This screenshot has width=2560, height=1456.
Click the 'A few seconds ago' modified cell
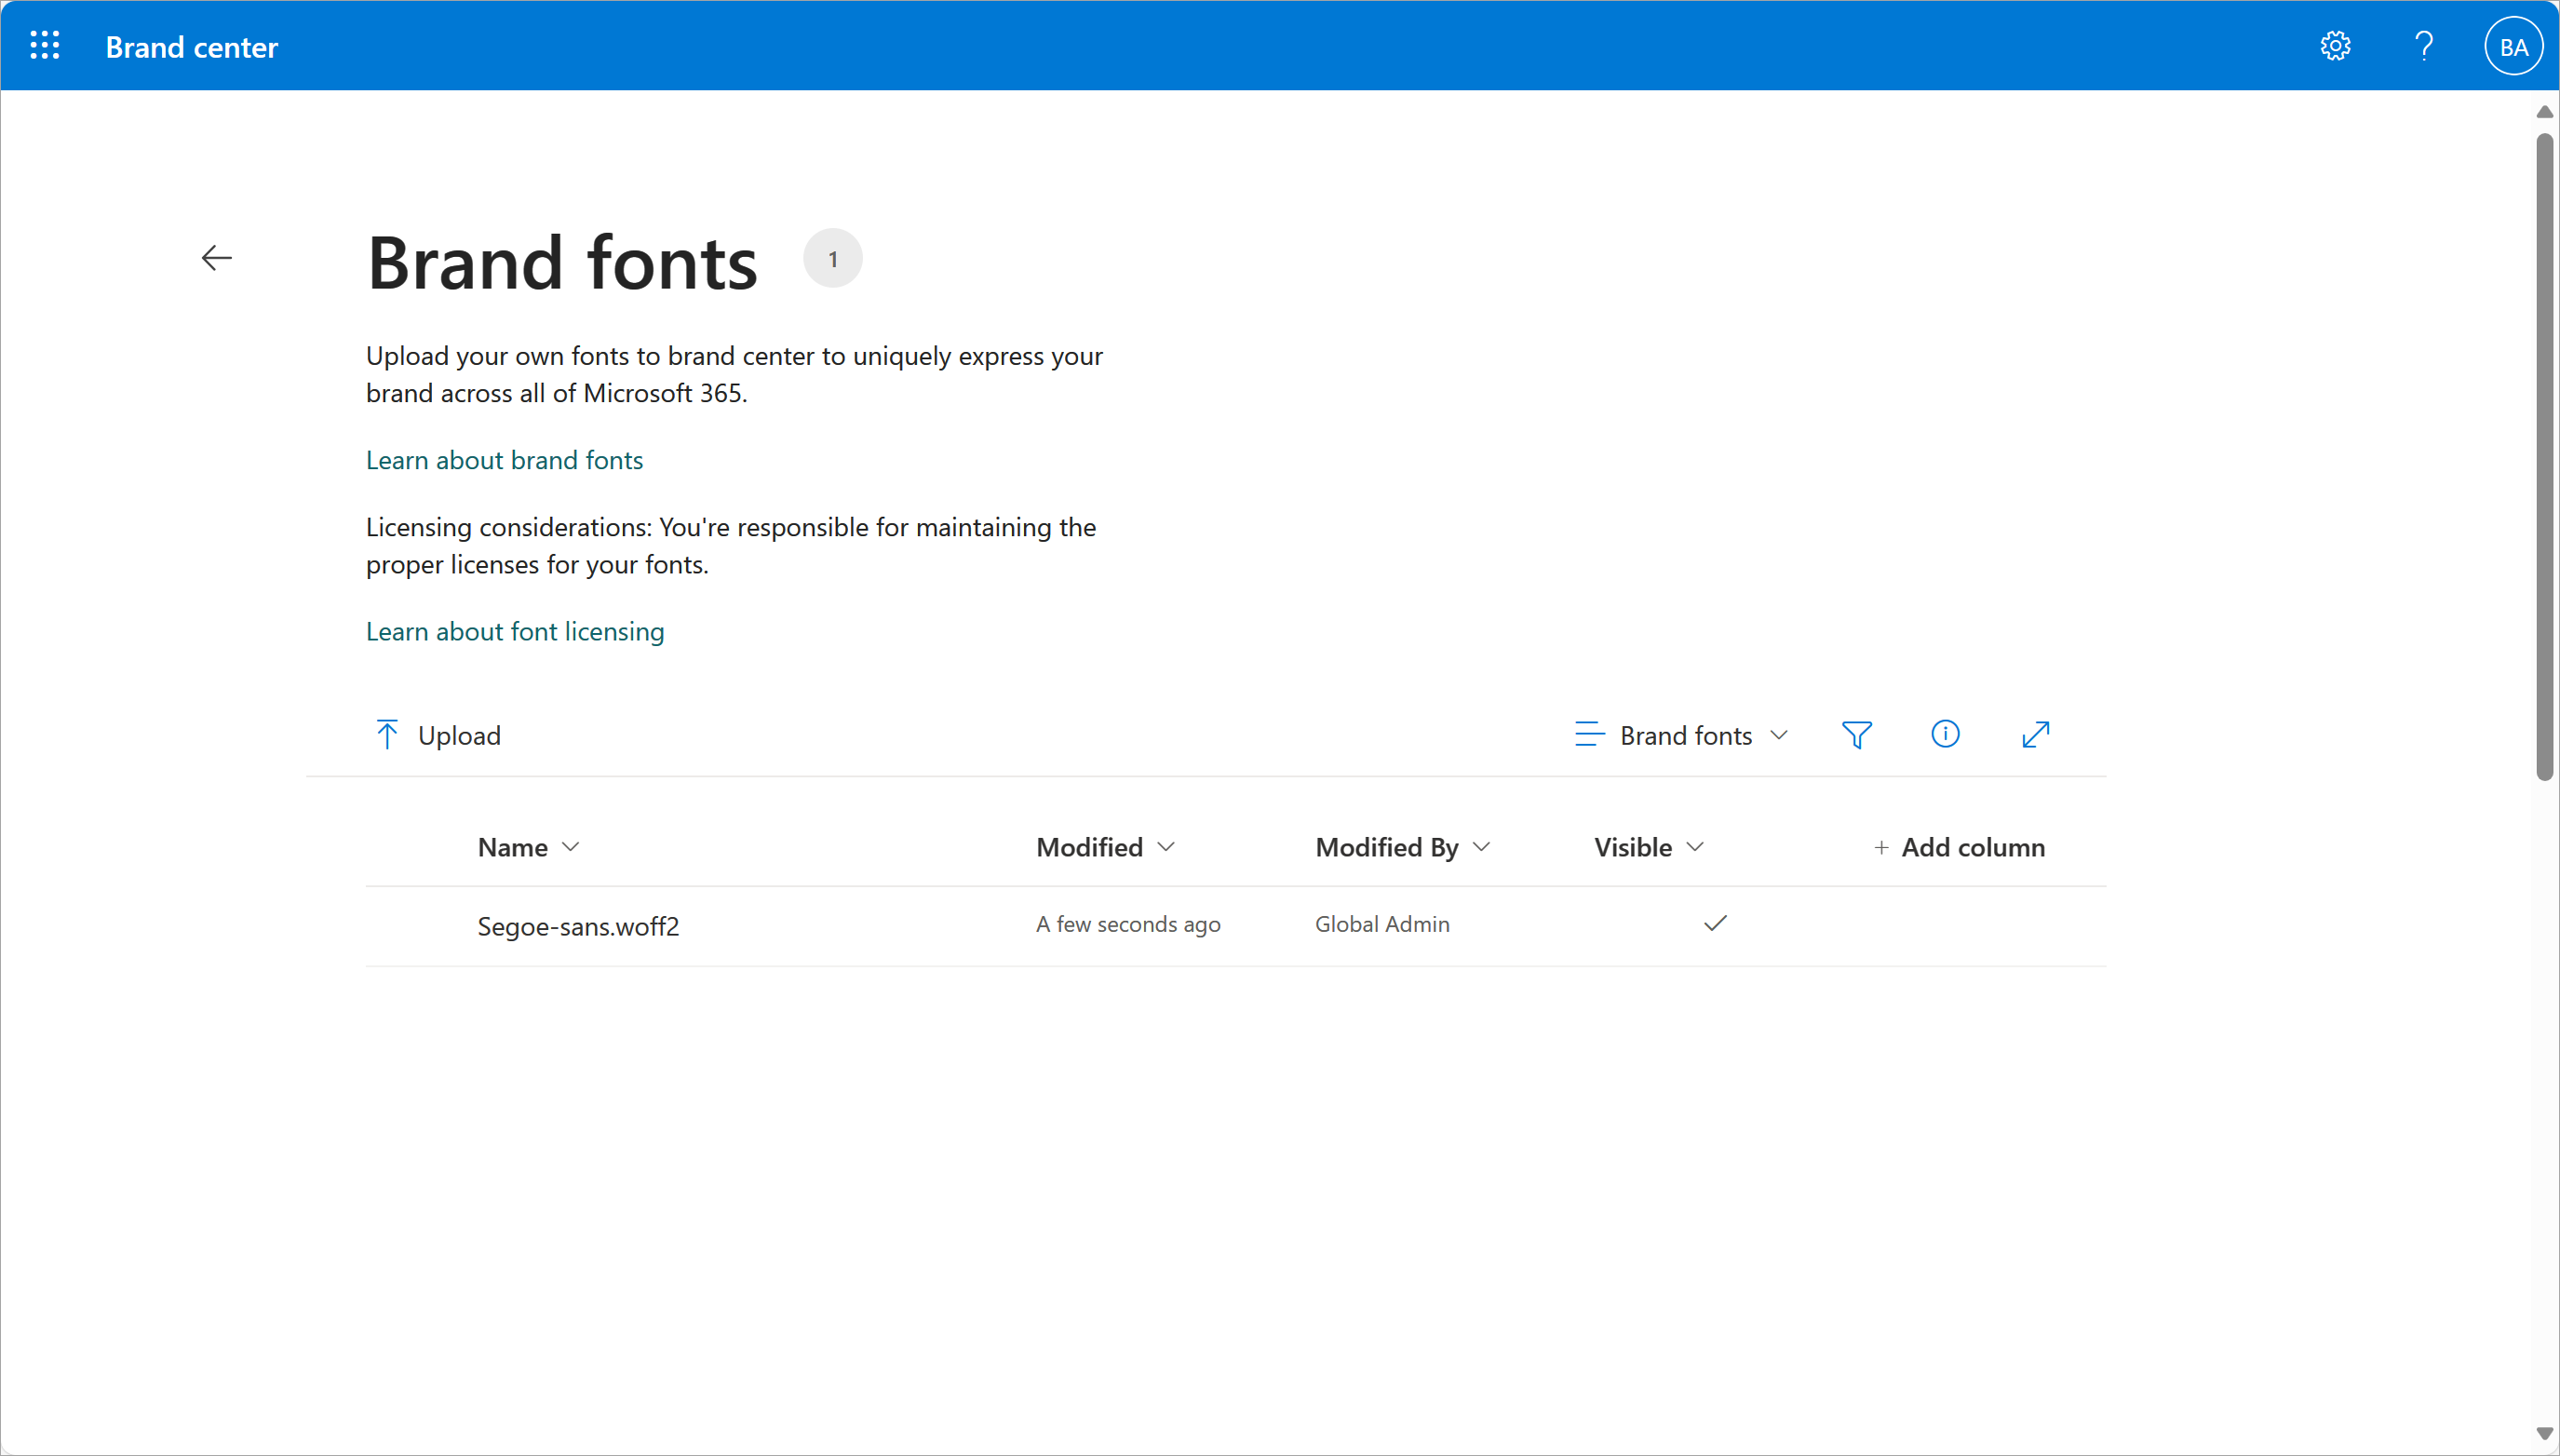tap(1128, 925)
